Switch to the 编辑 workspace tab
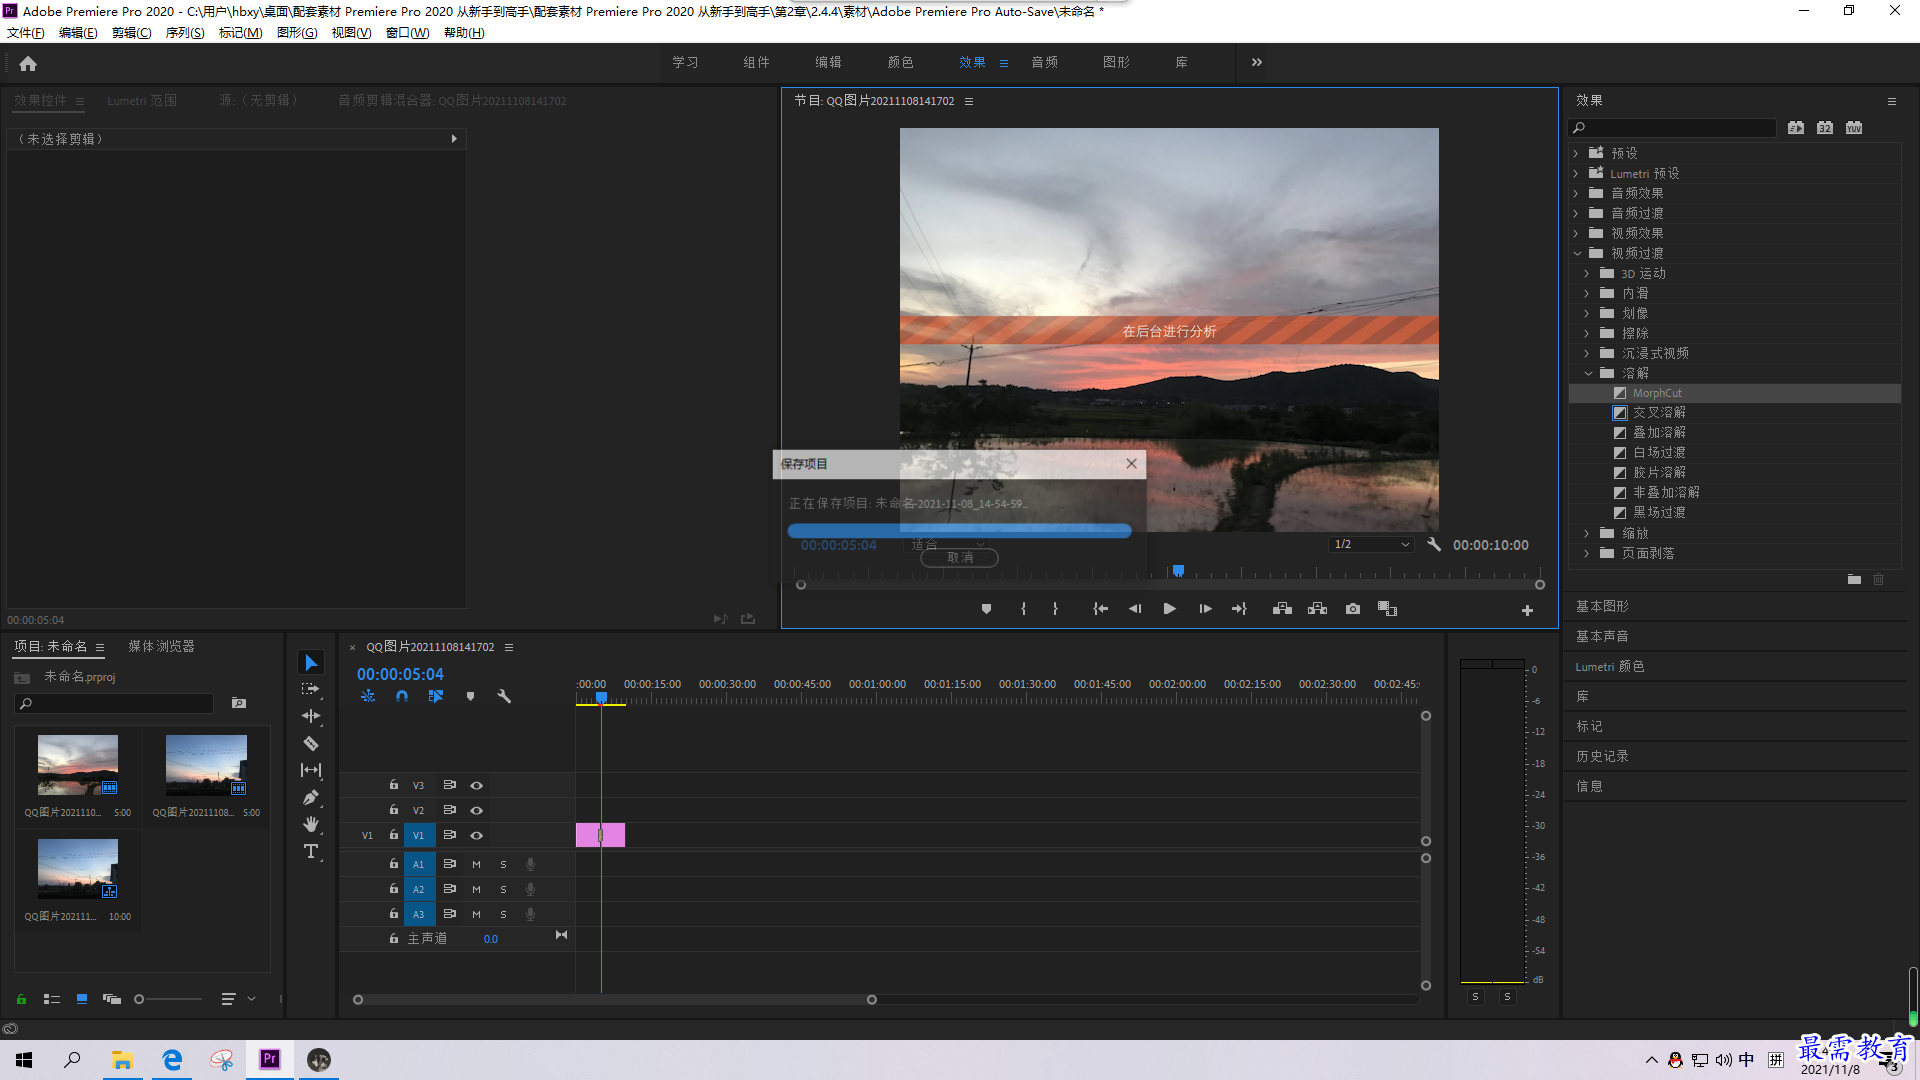The width and height of the screenshot is (1920, 1080). [x=828, y=62]
